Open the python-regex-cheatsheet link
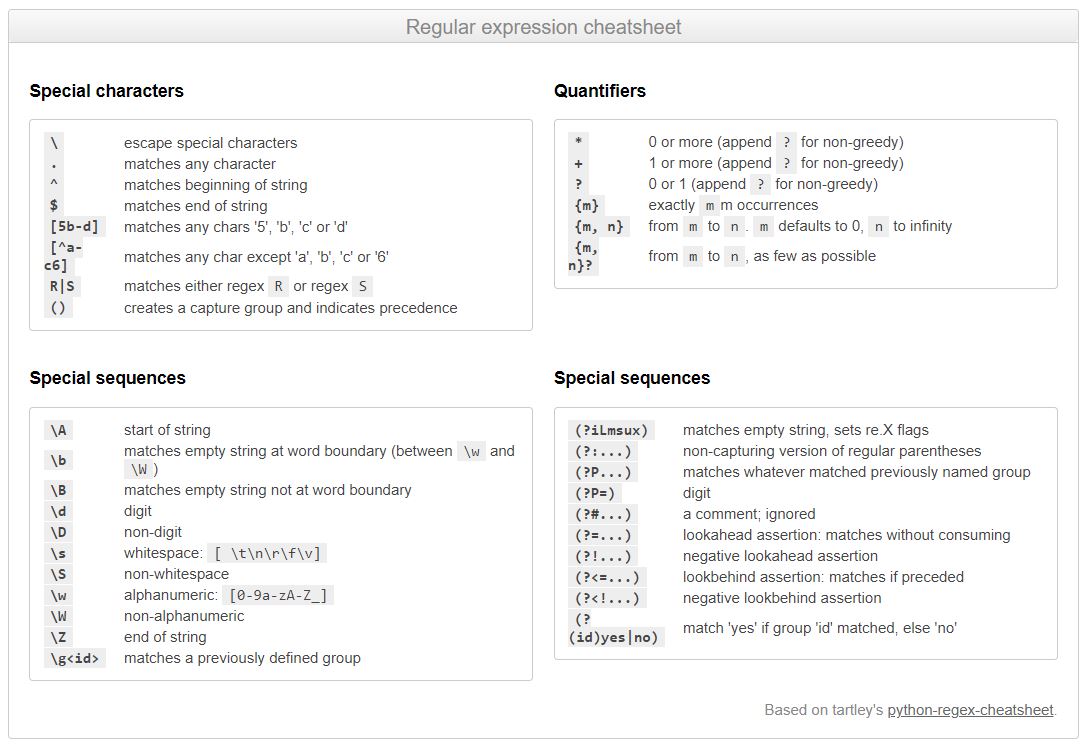1086x747 pixels. 970,710
